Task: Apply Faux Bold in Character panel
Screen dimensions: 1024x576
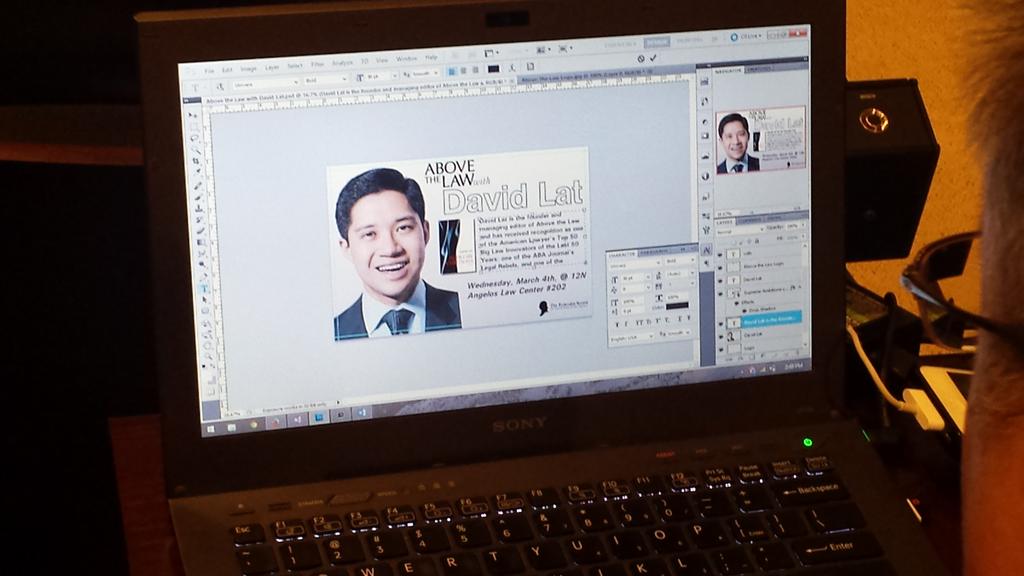Action: (617, 324)
